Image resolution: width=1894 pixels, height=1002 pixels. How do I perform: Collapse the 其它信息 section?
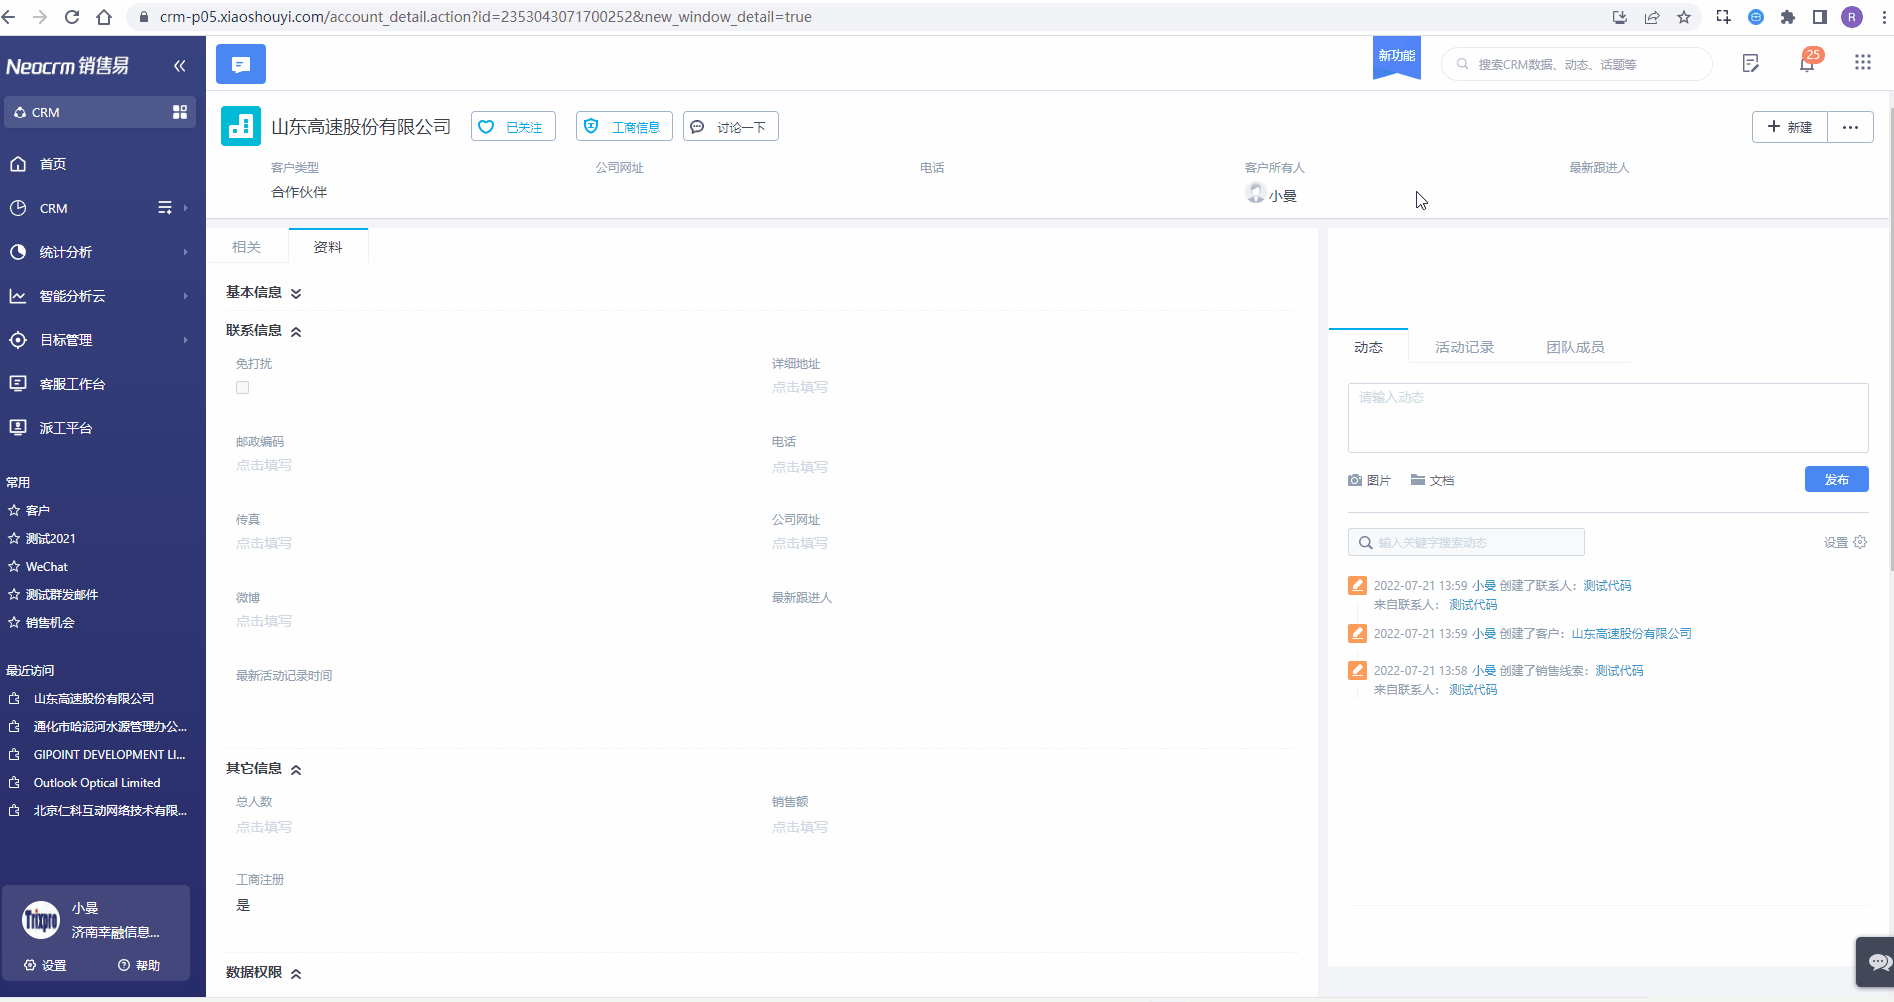(x=296, y=768)
